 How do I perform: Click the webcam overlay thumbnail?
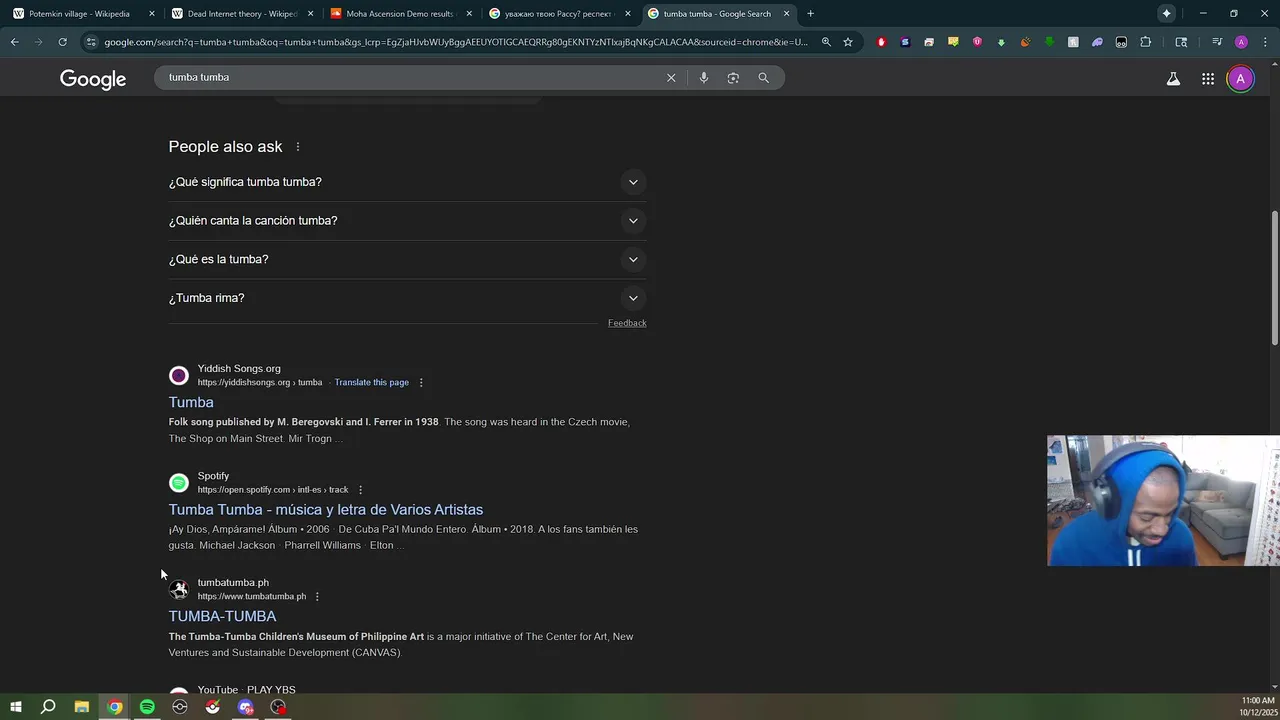point(1162,501)
